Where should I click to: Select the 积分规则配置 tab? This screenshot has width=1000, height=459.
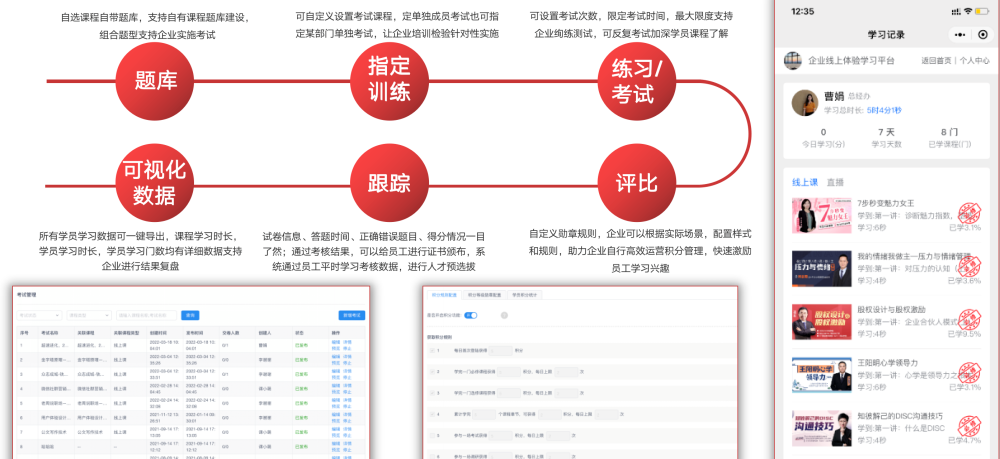coord(445,295)
